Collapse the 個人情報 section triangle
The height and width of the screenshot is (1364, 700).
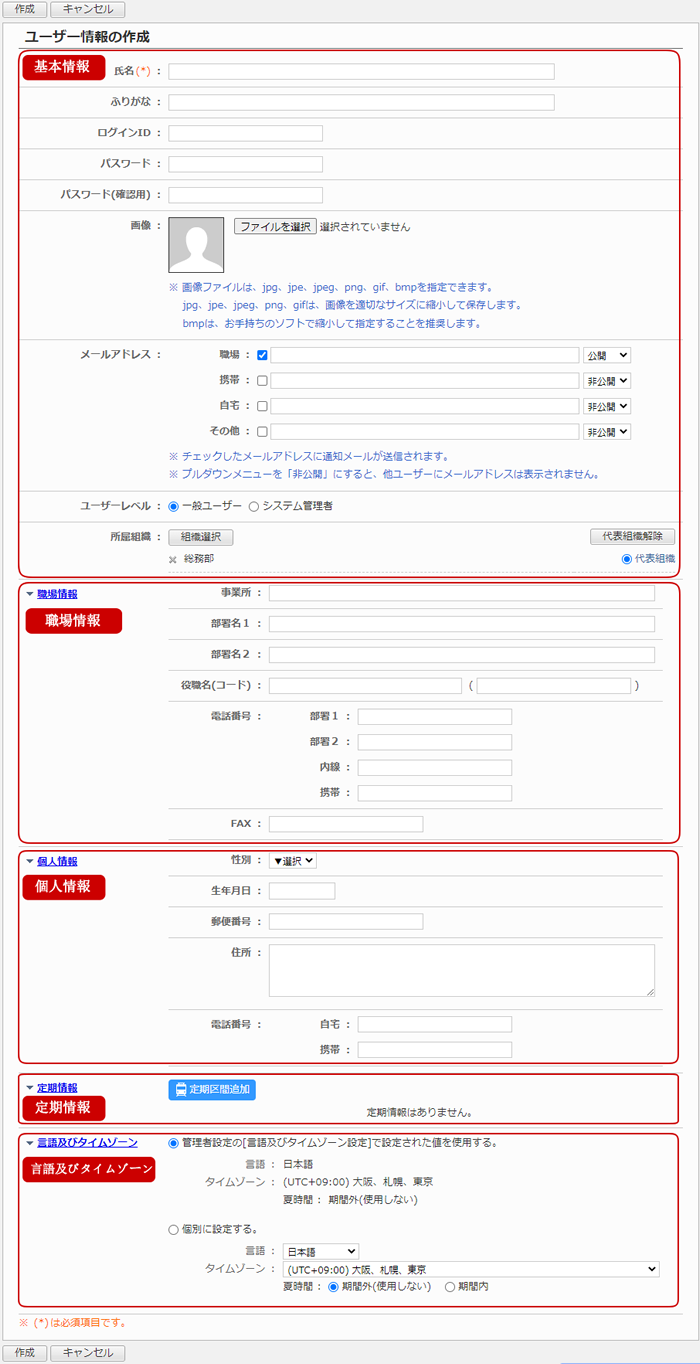(30, 861)
